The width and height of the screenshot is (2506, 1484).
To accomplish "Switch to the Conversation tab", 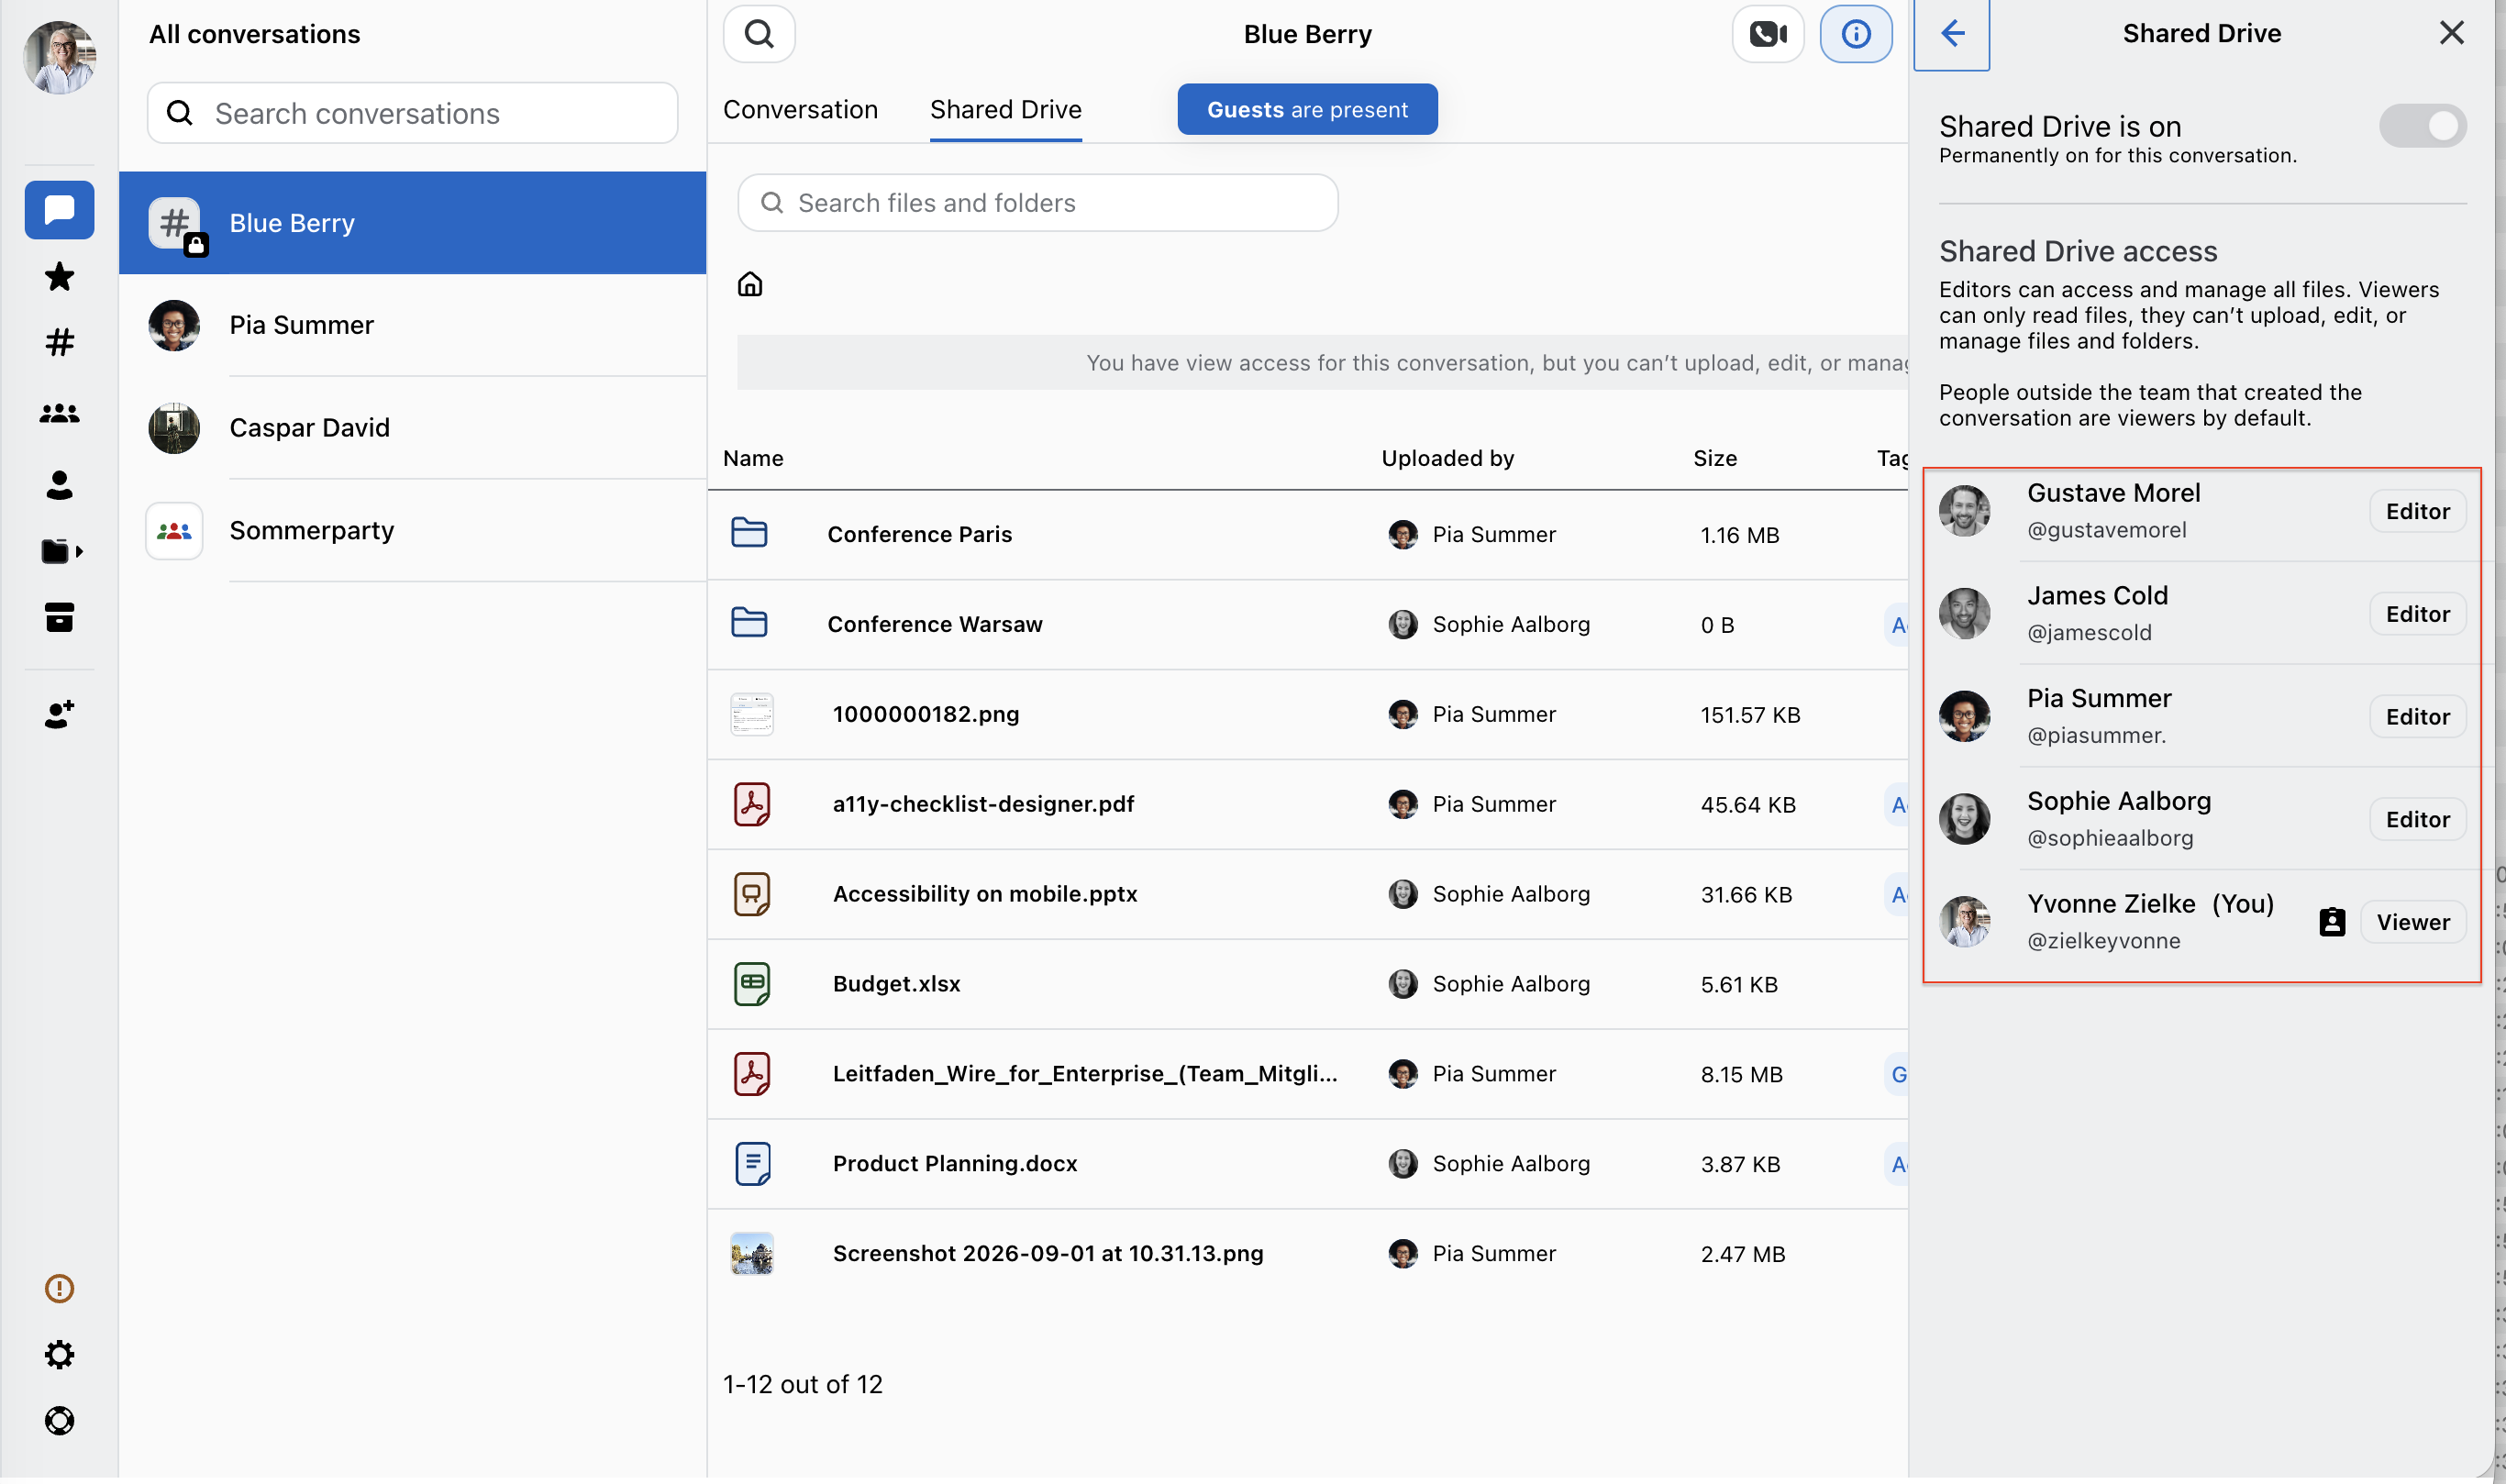I will pos(800,110).
